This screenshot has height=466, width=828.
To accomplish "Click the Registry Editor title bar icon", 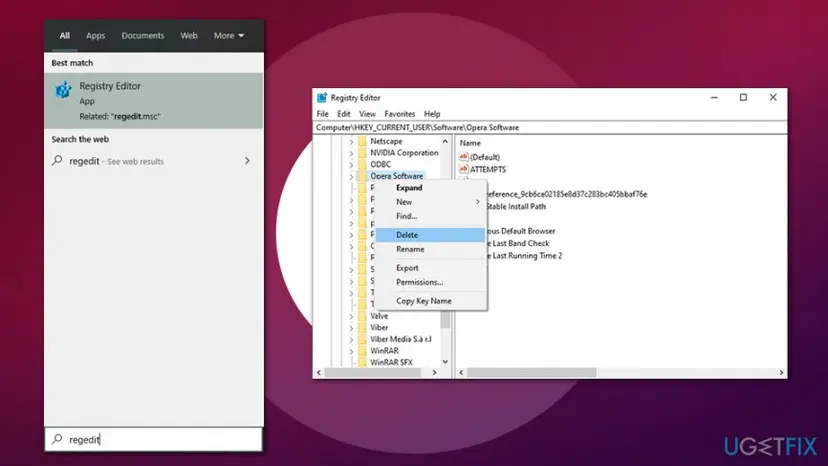I will click(x=322, y=98).
